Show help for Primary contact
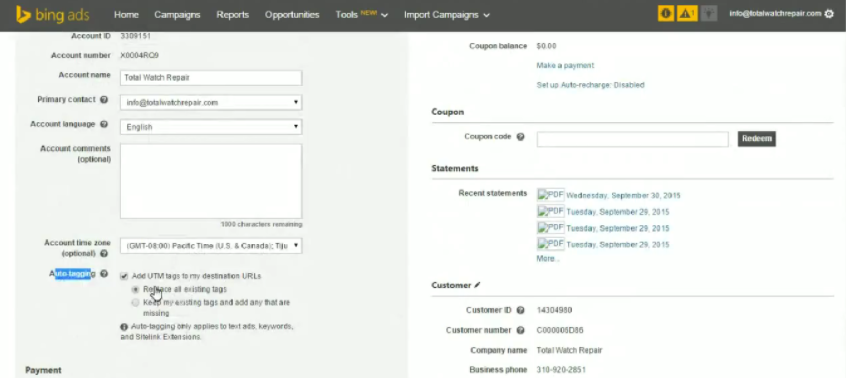This screenshot has height=378, width=846. click(x=104, y=100)
